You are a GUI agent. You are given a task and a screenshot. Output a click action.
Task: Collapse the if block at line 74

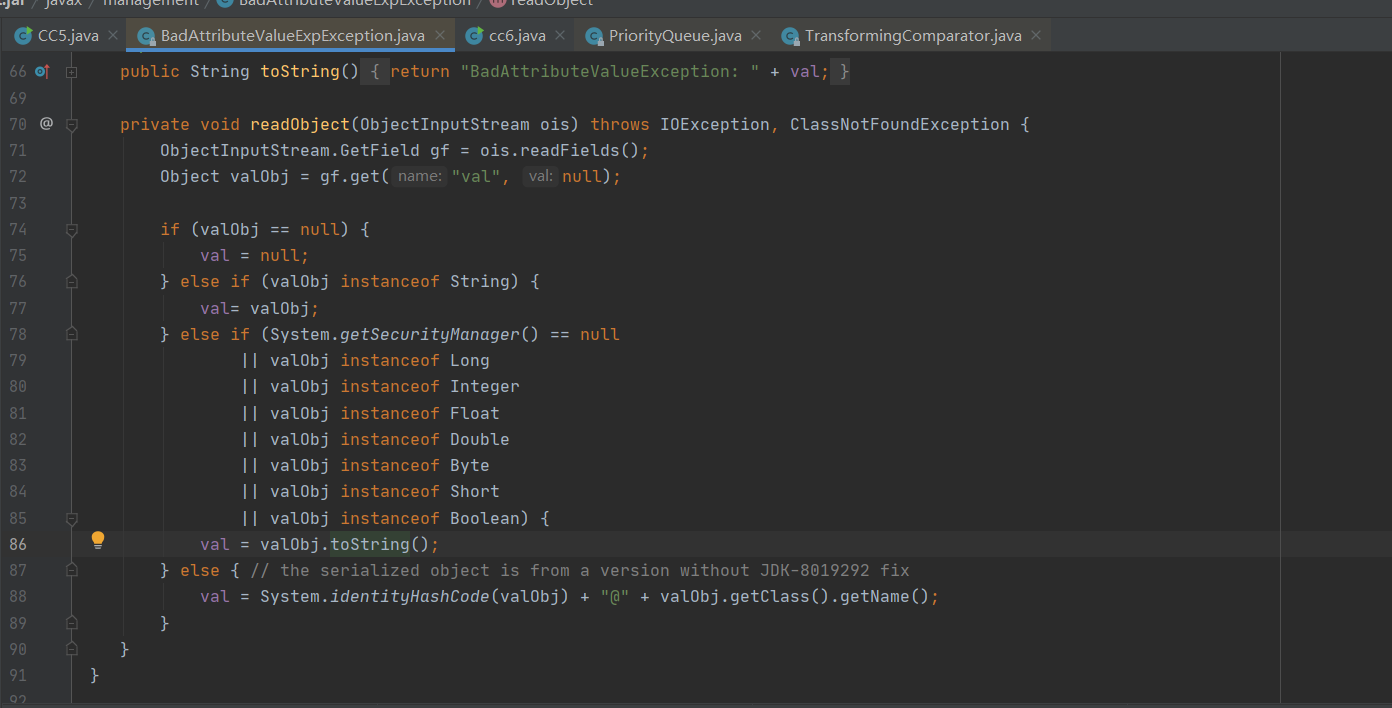coord(71,229)
